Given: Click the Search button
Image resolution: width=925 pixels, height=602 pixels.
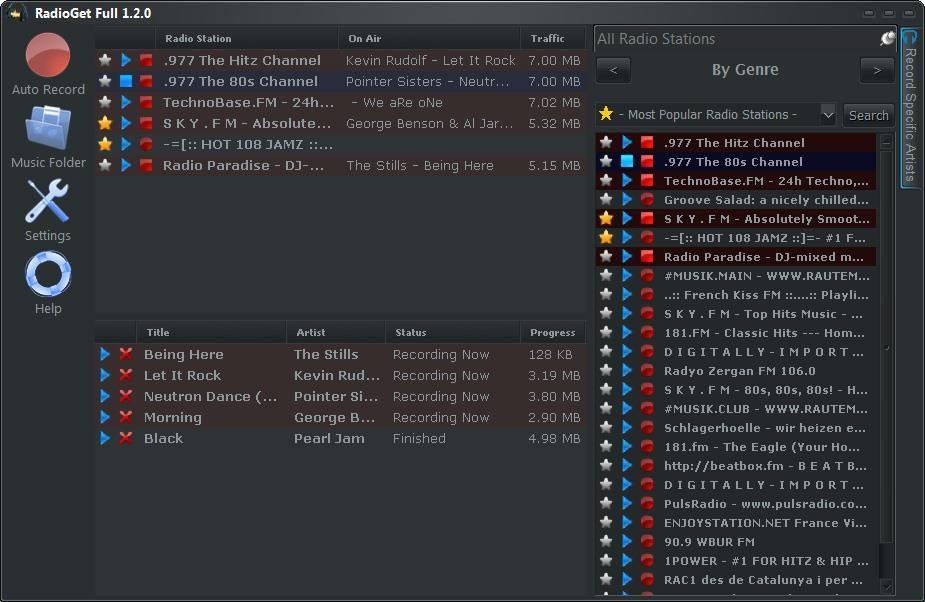Looking at the screenshot, I should click(x=868, y=115).
